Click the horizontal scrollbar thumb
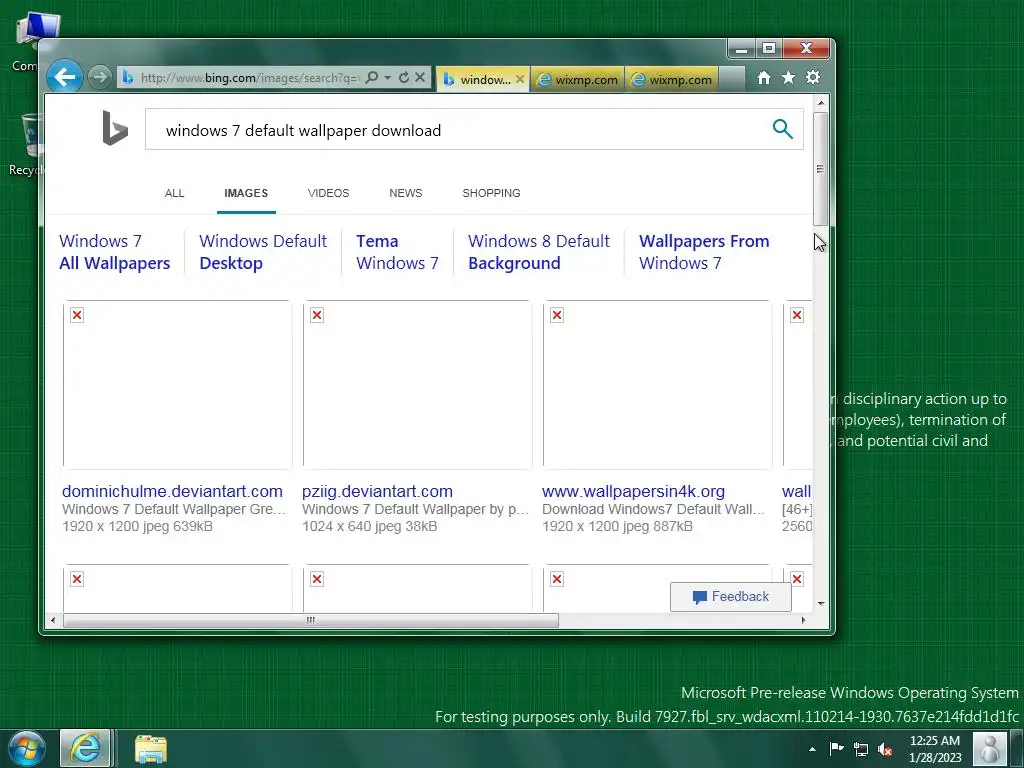Viewport: 1024px width, 768px height. (311, 620)
